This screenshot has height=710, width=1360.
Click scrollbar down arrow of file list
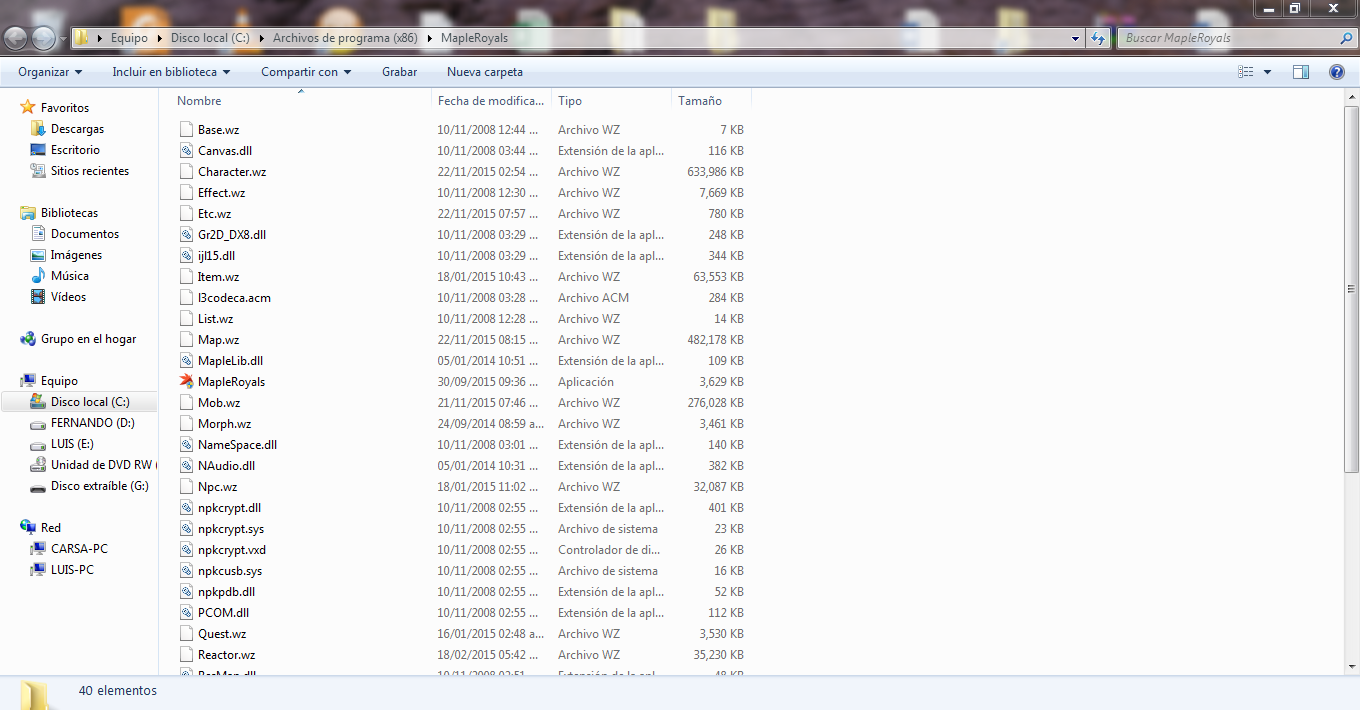[x=1351, y=667]
